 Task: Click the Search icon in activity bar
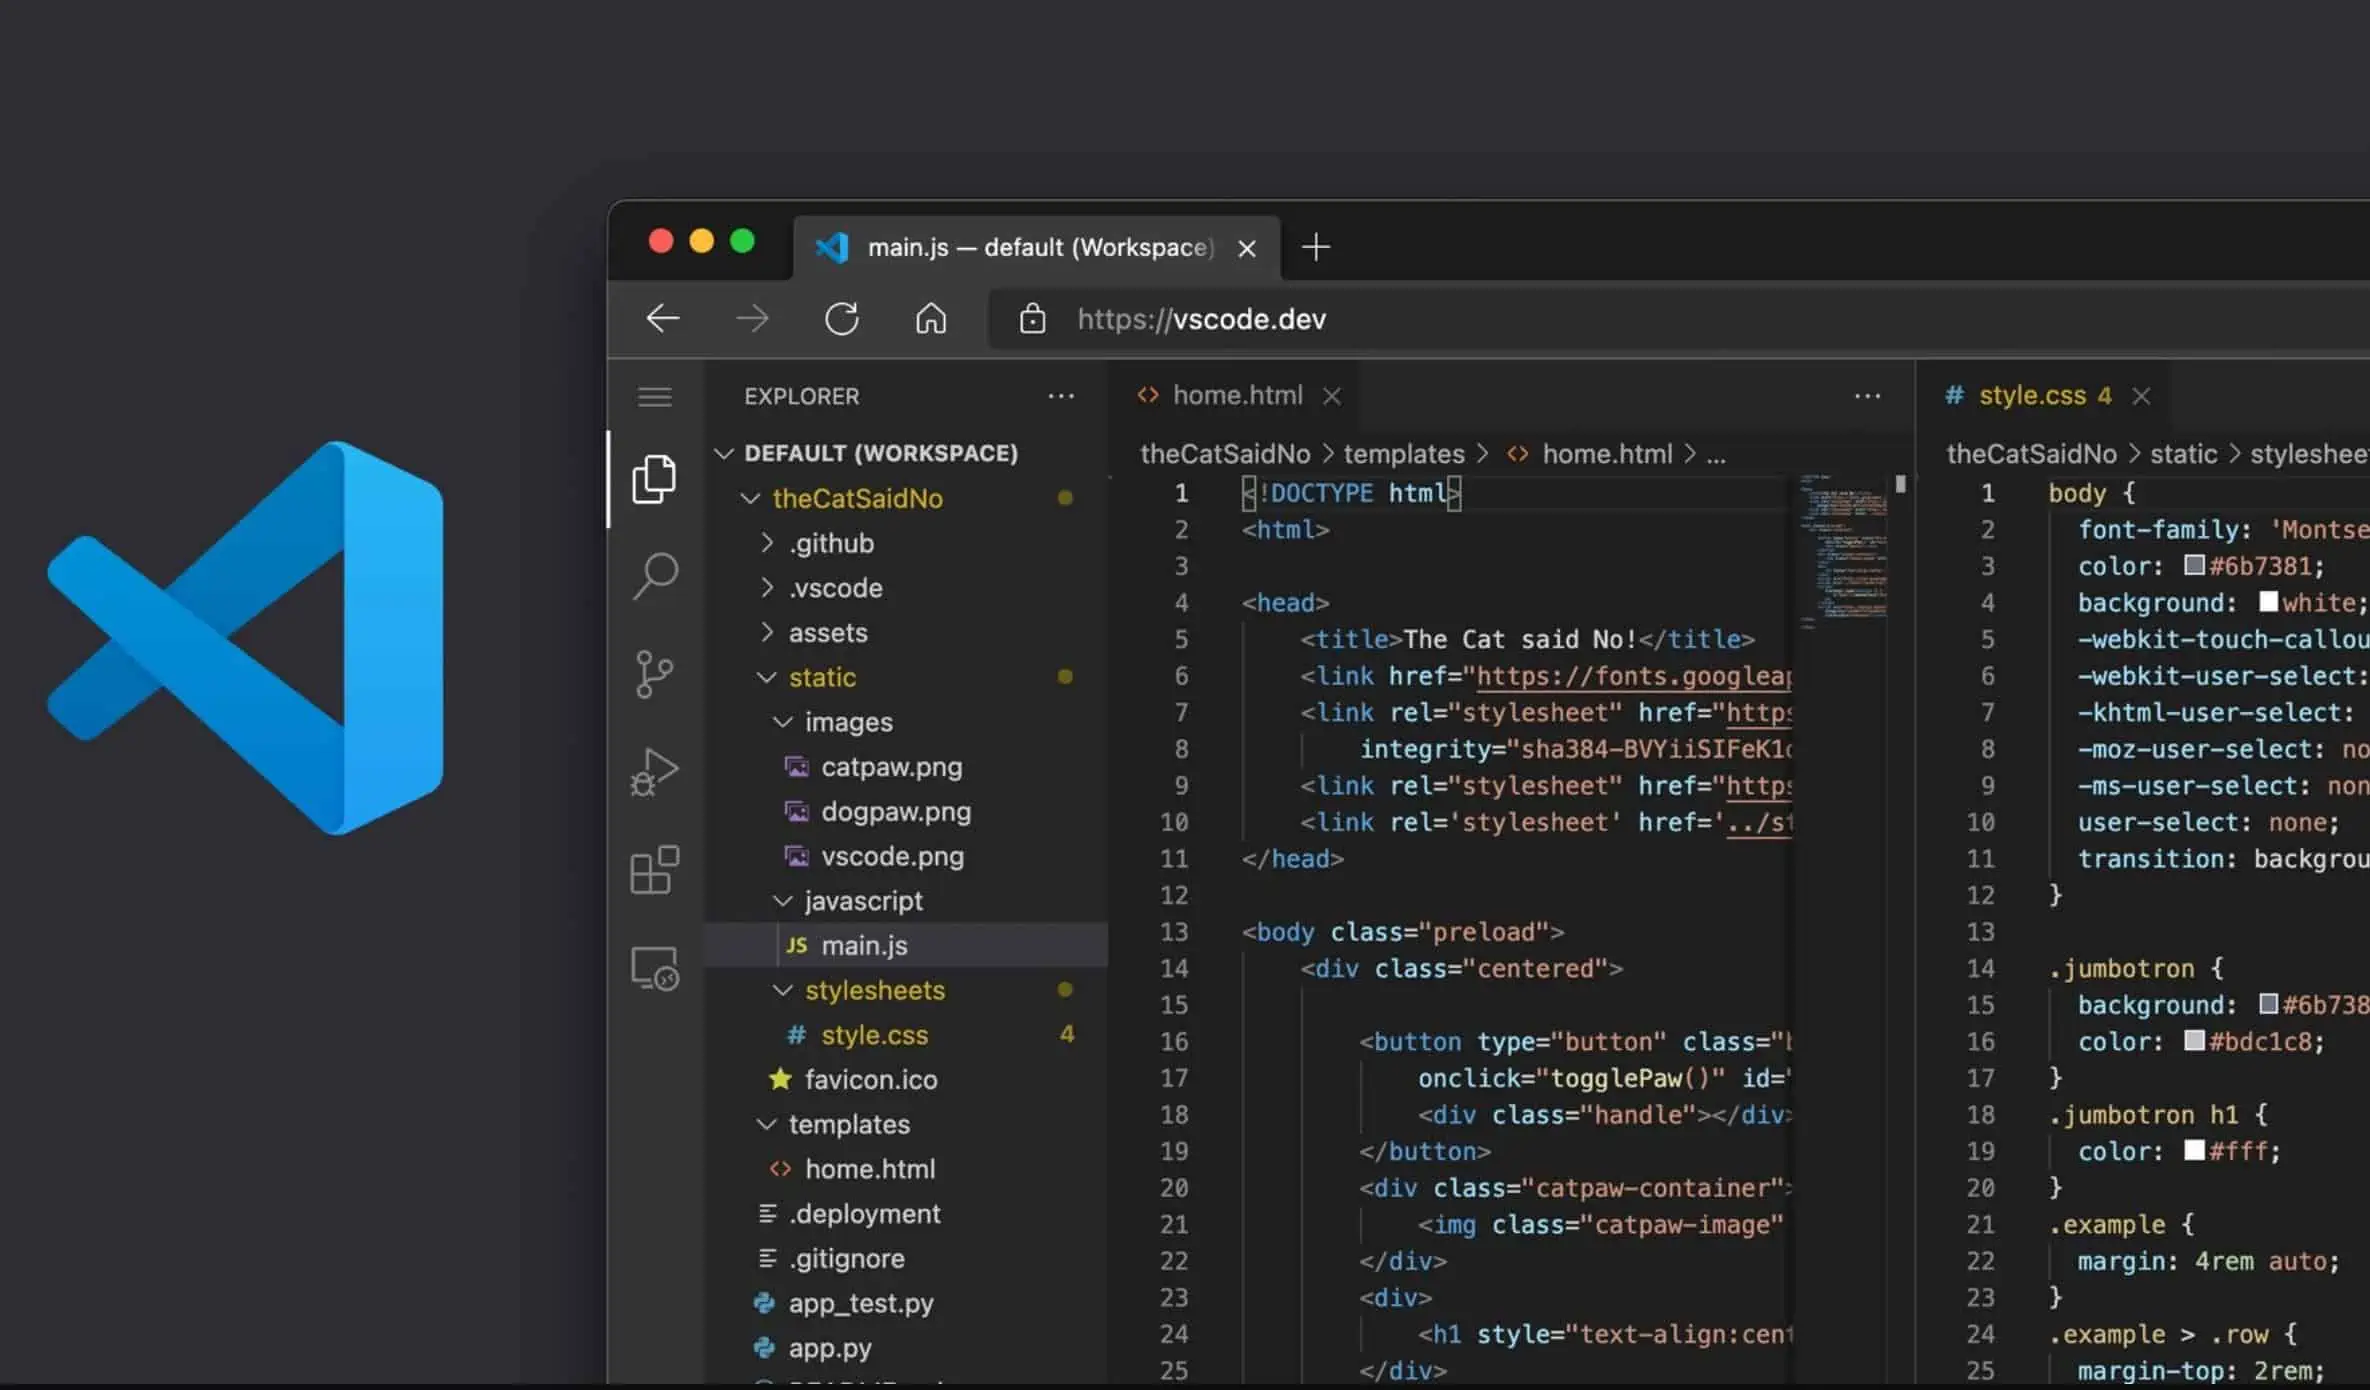(x=657, y=574)
